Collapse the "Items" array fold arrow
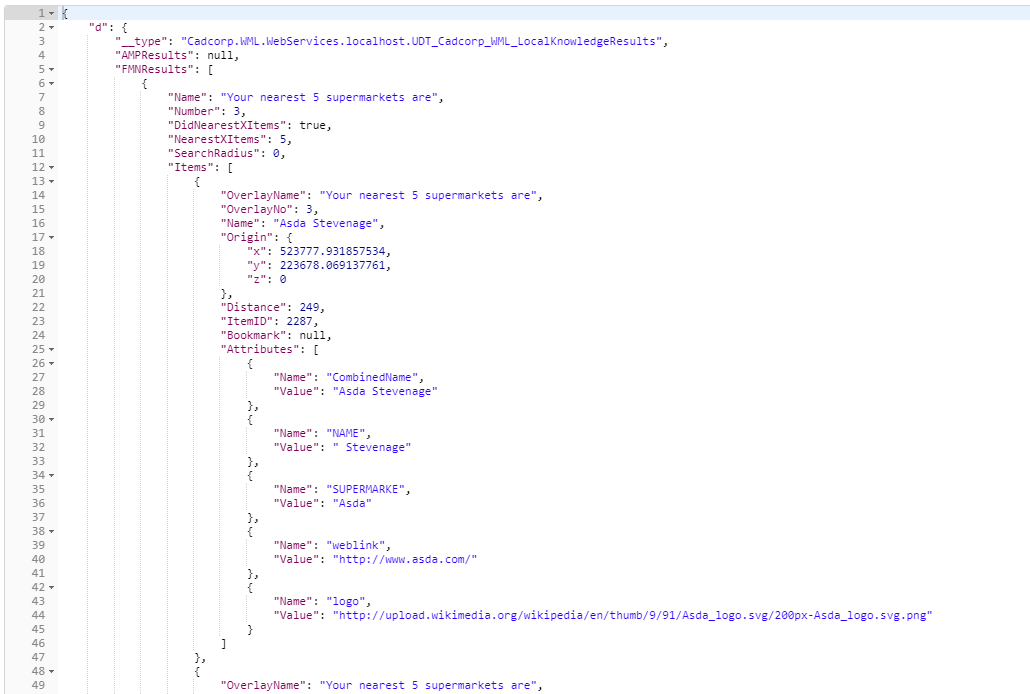The height and width of the screenshot is (694, 1030). (52, 168)
